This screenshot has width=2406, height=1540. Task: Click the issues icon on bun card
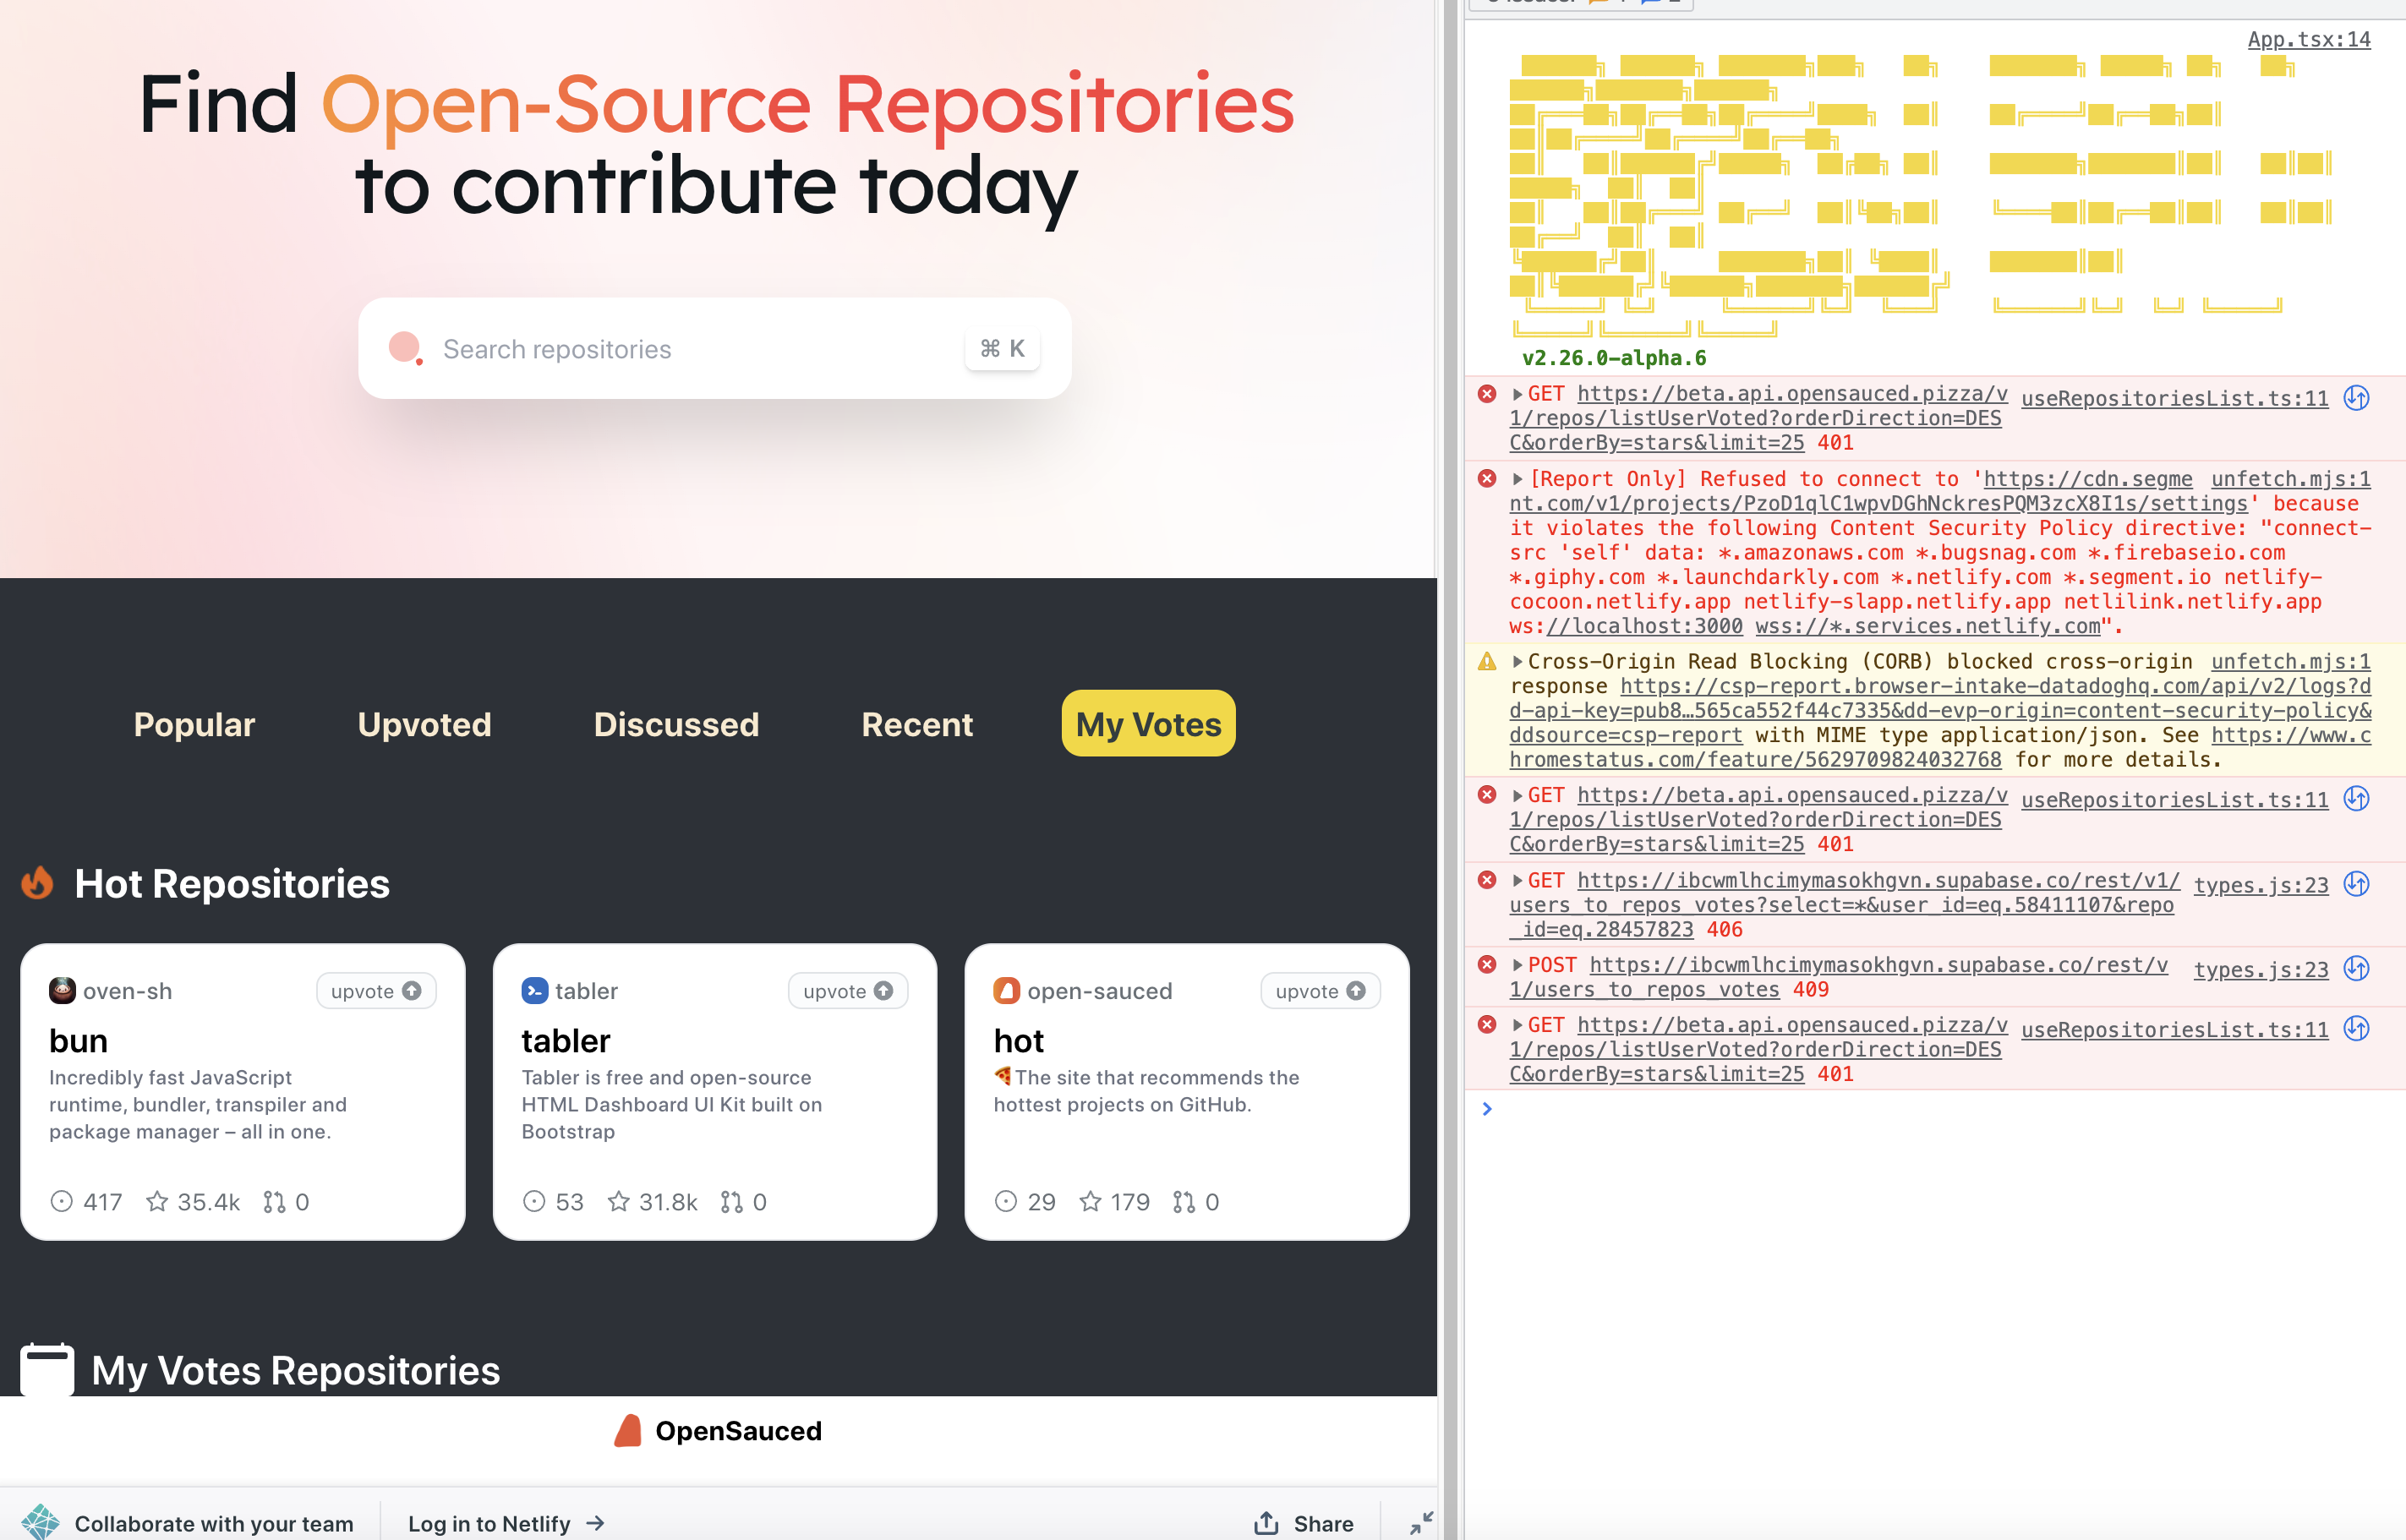(x=62, y=1201)
